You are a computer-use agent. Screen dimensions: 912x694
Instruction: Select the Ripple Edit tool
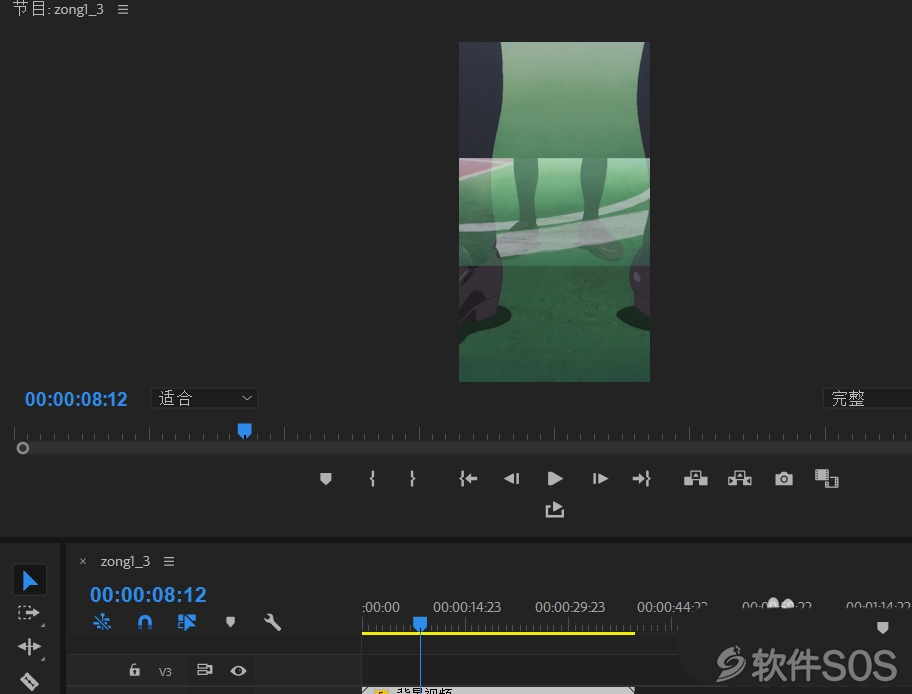pyautogui.click(x=29, y=646)
